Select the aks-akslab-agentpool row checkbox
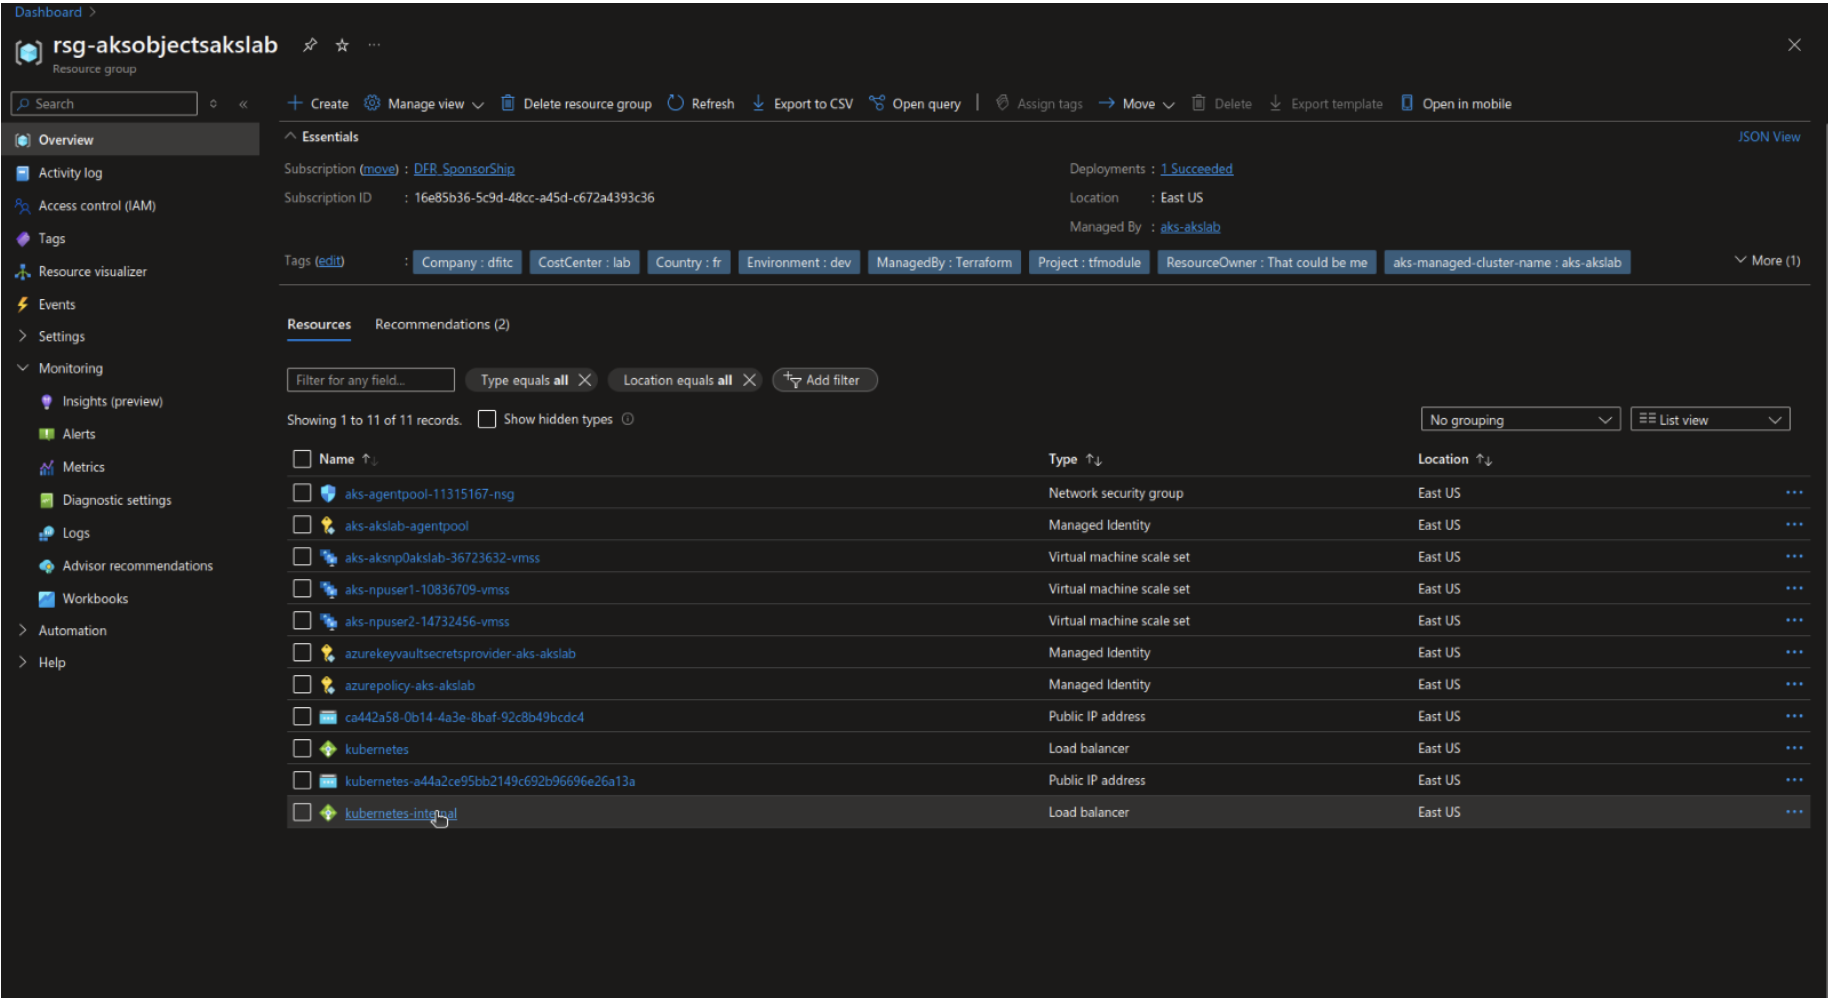1828x998 pixels. click(x=302, y=524)
